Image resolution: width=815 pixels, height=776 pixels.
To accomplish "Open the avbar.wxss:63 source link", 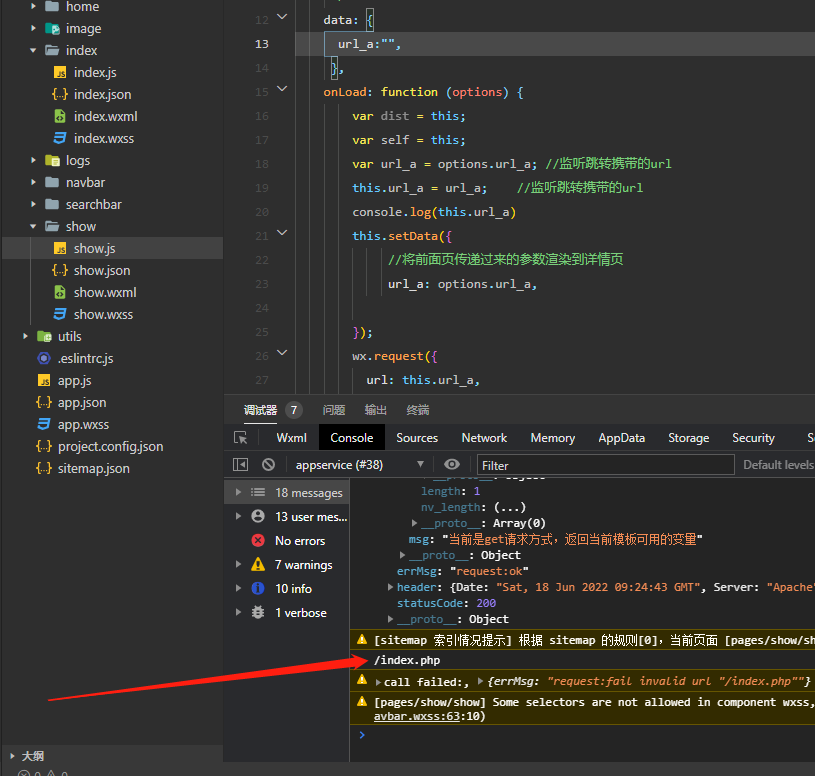I will click(417, 716).
